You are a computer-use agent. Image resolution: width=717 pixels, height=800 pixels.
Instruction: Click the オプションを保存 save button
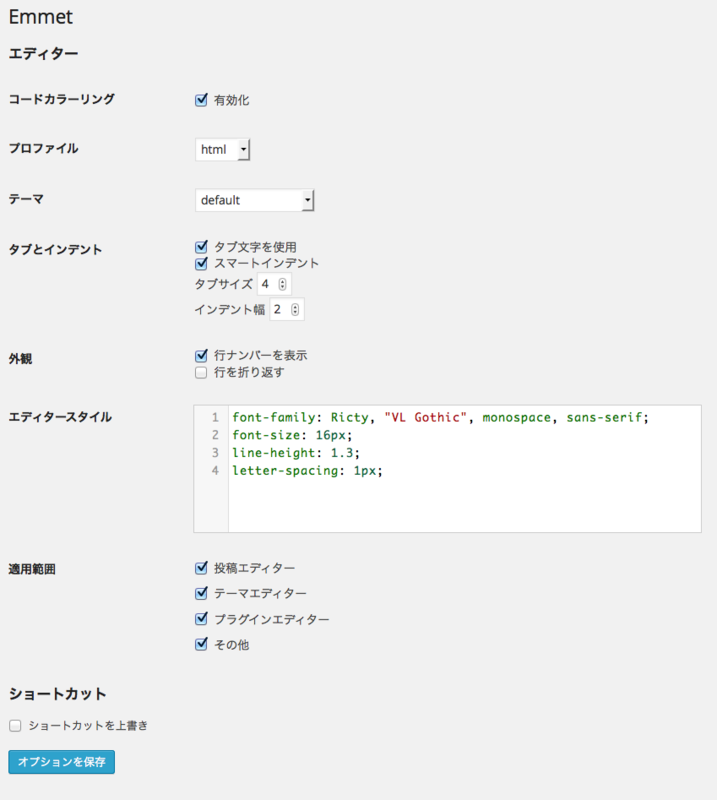point(61,761)
